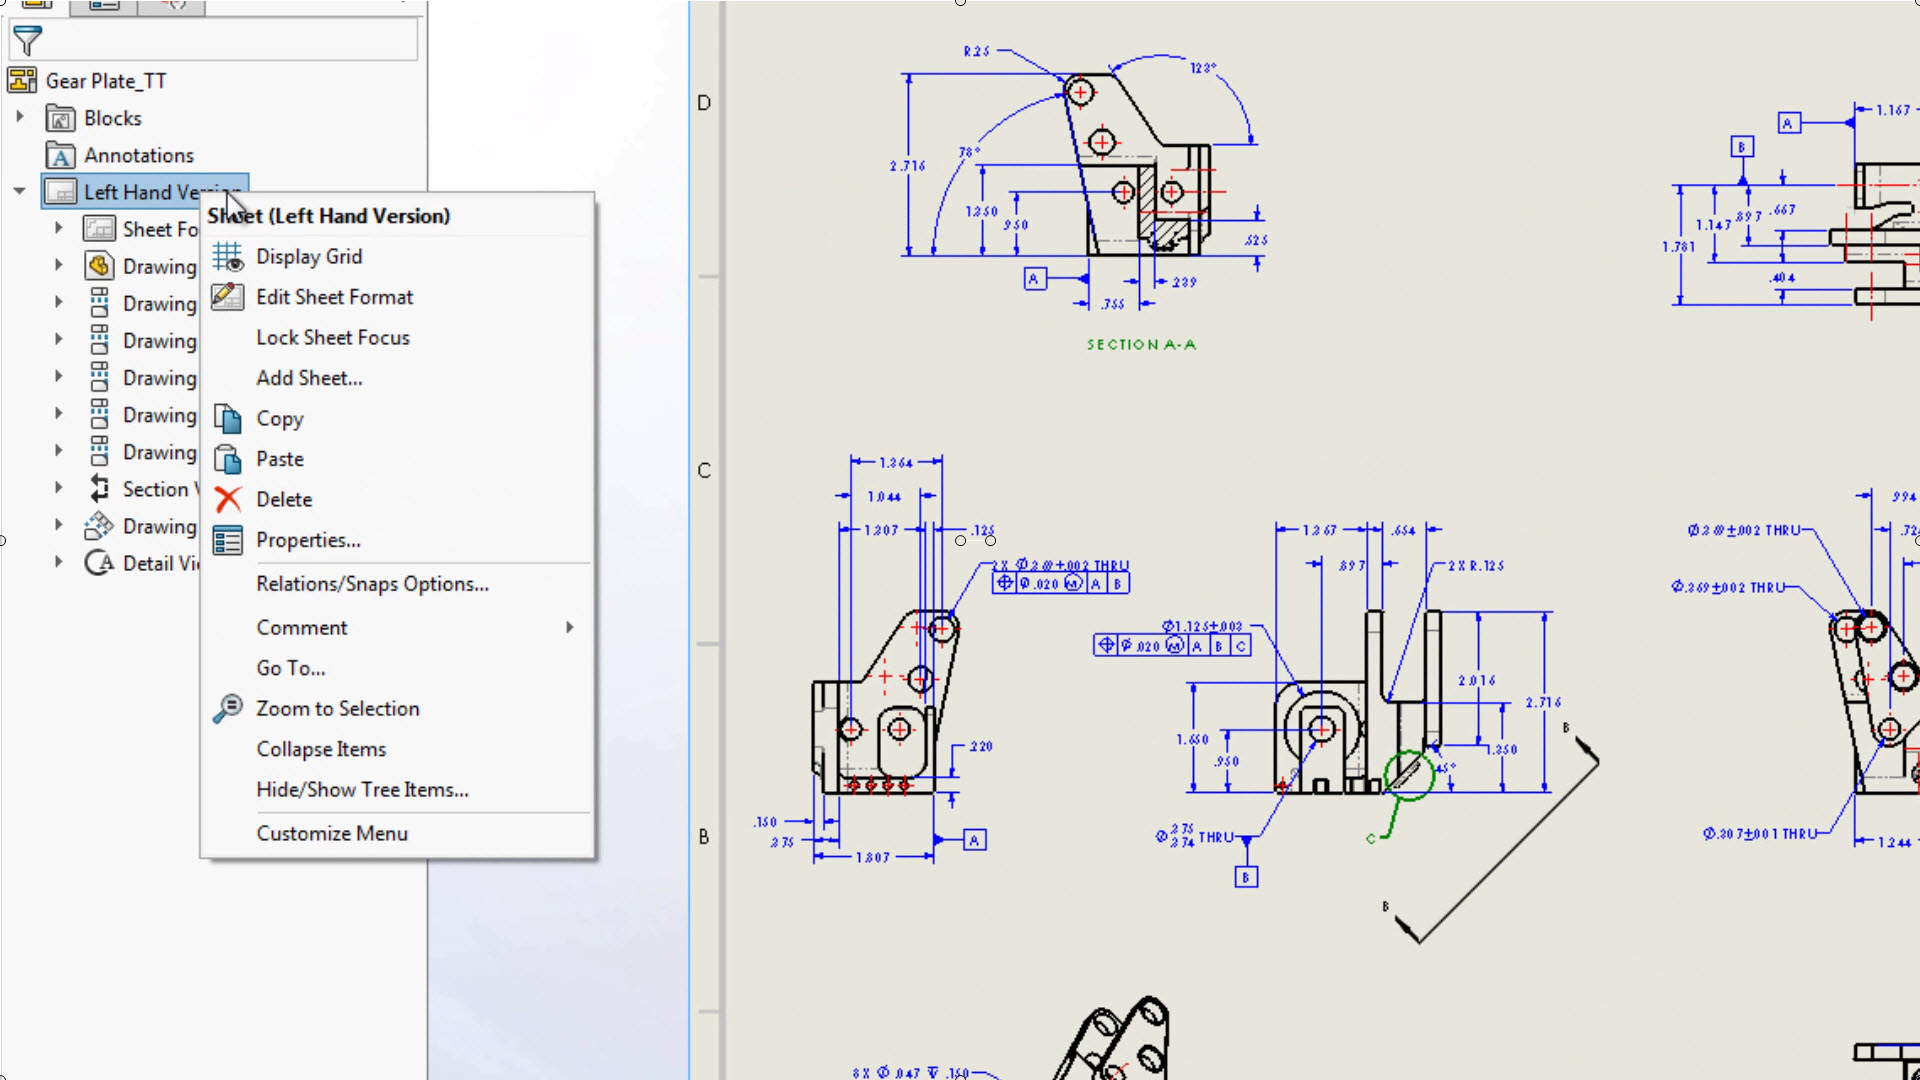Click the filter search field above the tree
Screen dimensions: 1920x1080
[230, 40]
